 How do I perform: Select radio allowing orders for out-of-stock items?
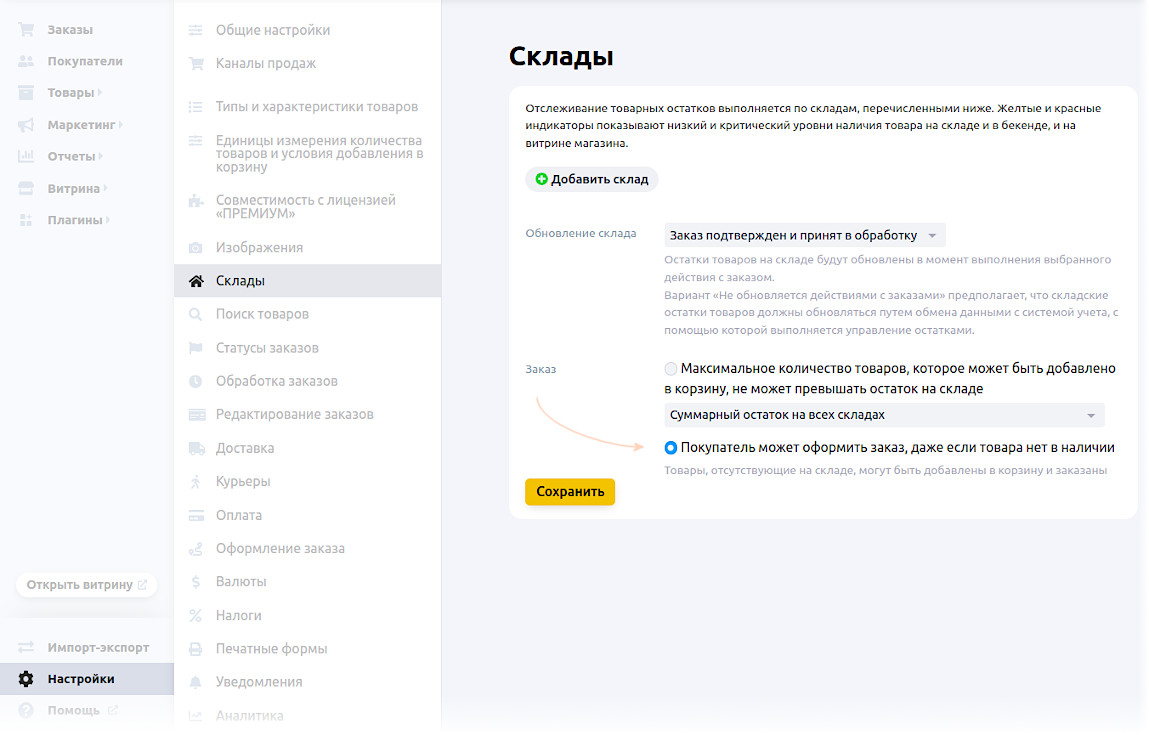pyautogui.click(x=671, y=448)
